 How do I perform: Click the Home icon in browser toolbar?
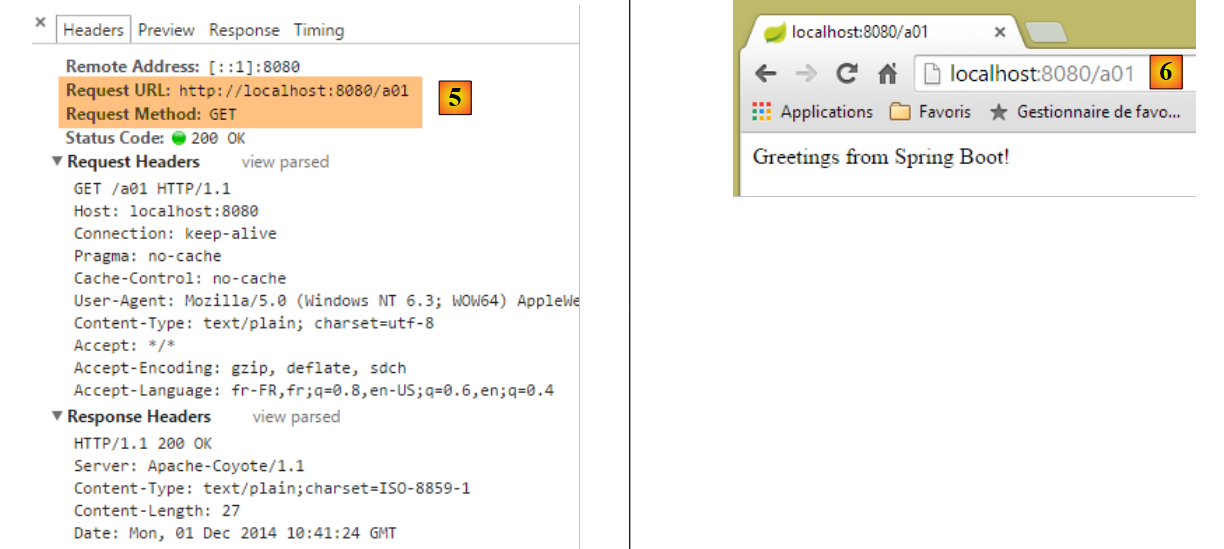887,74
